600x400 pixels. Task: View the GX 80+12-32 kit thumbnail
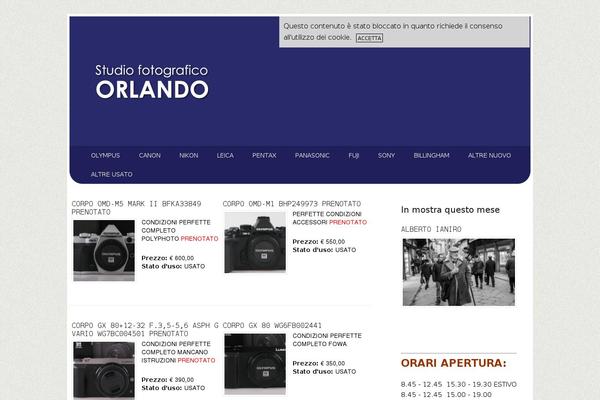[x=104, y=371]
